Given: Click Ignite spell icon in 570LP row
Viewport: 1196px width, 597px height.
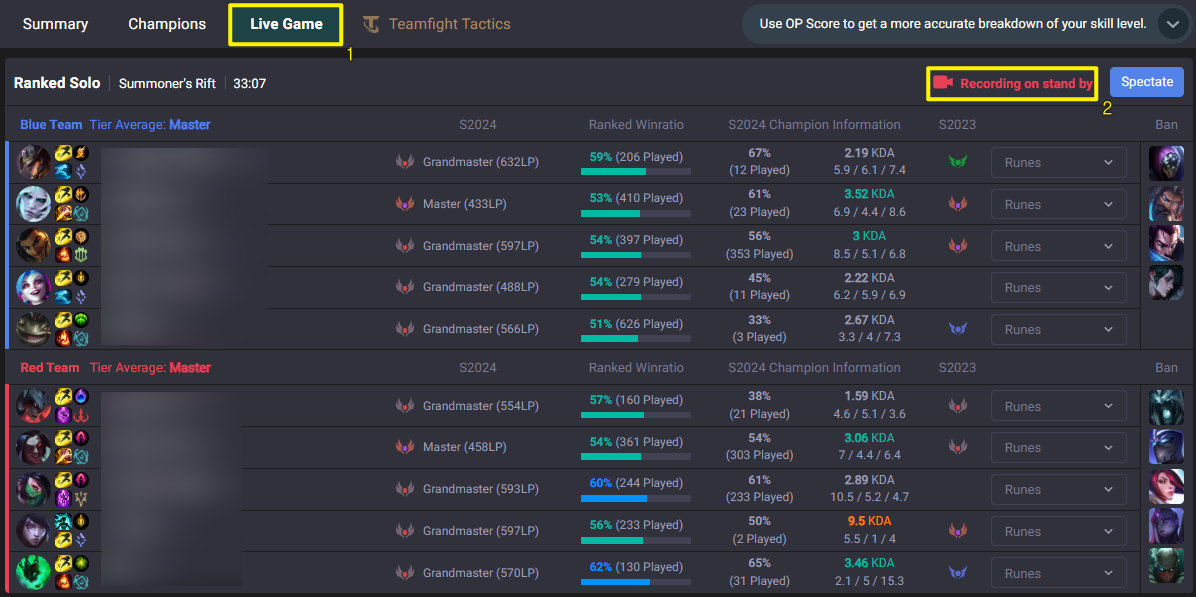Looking at the screenshot, I should click(x=63, y=582).
